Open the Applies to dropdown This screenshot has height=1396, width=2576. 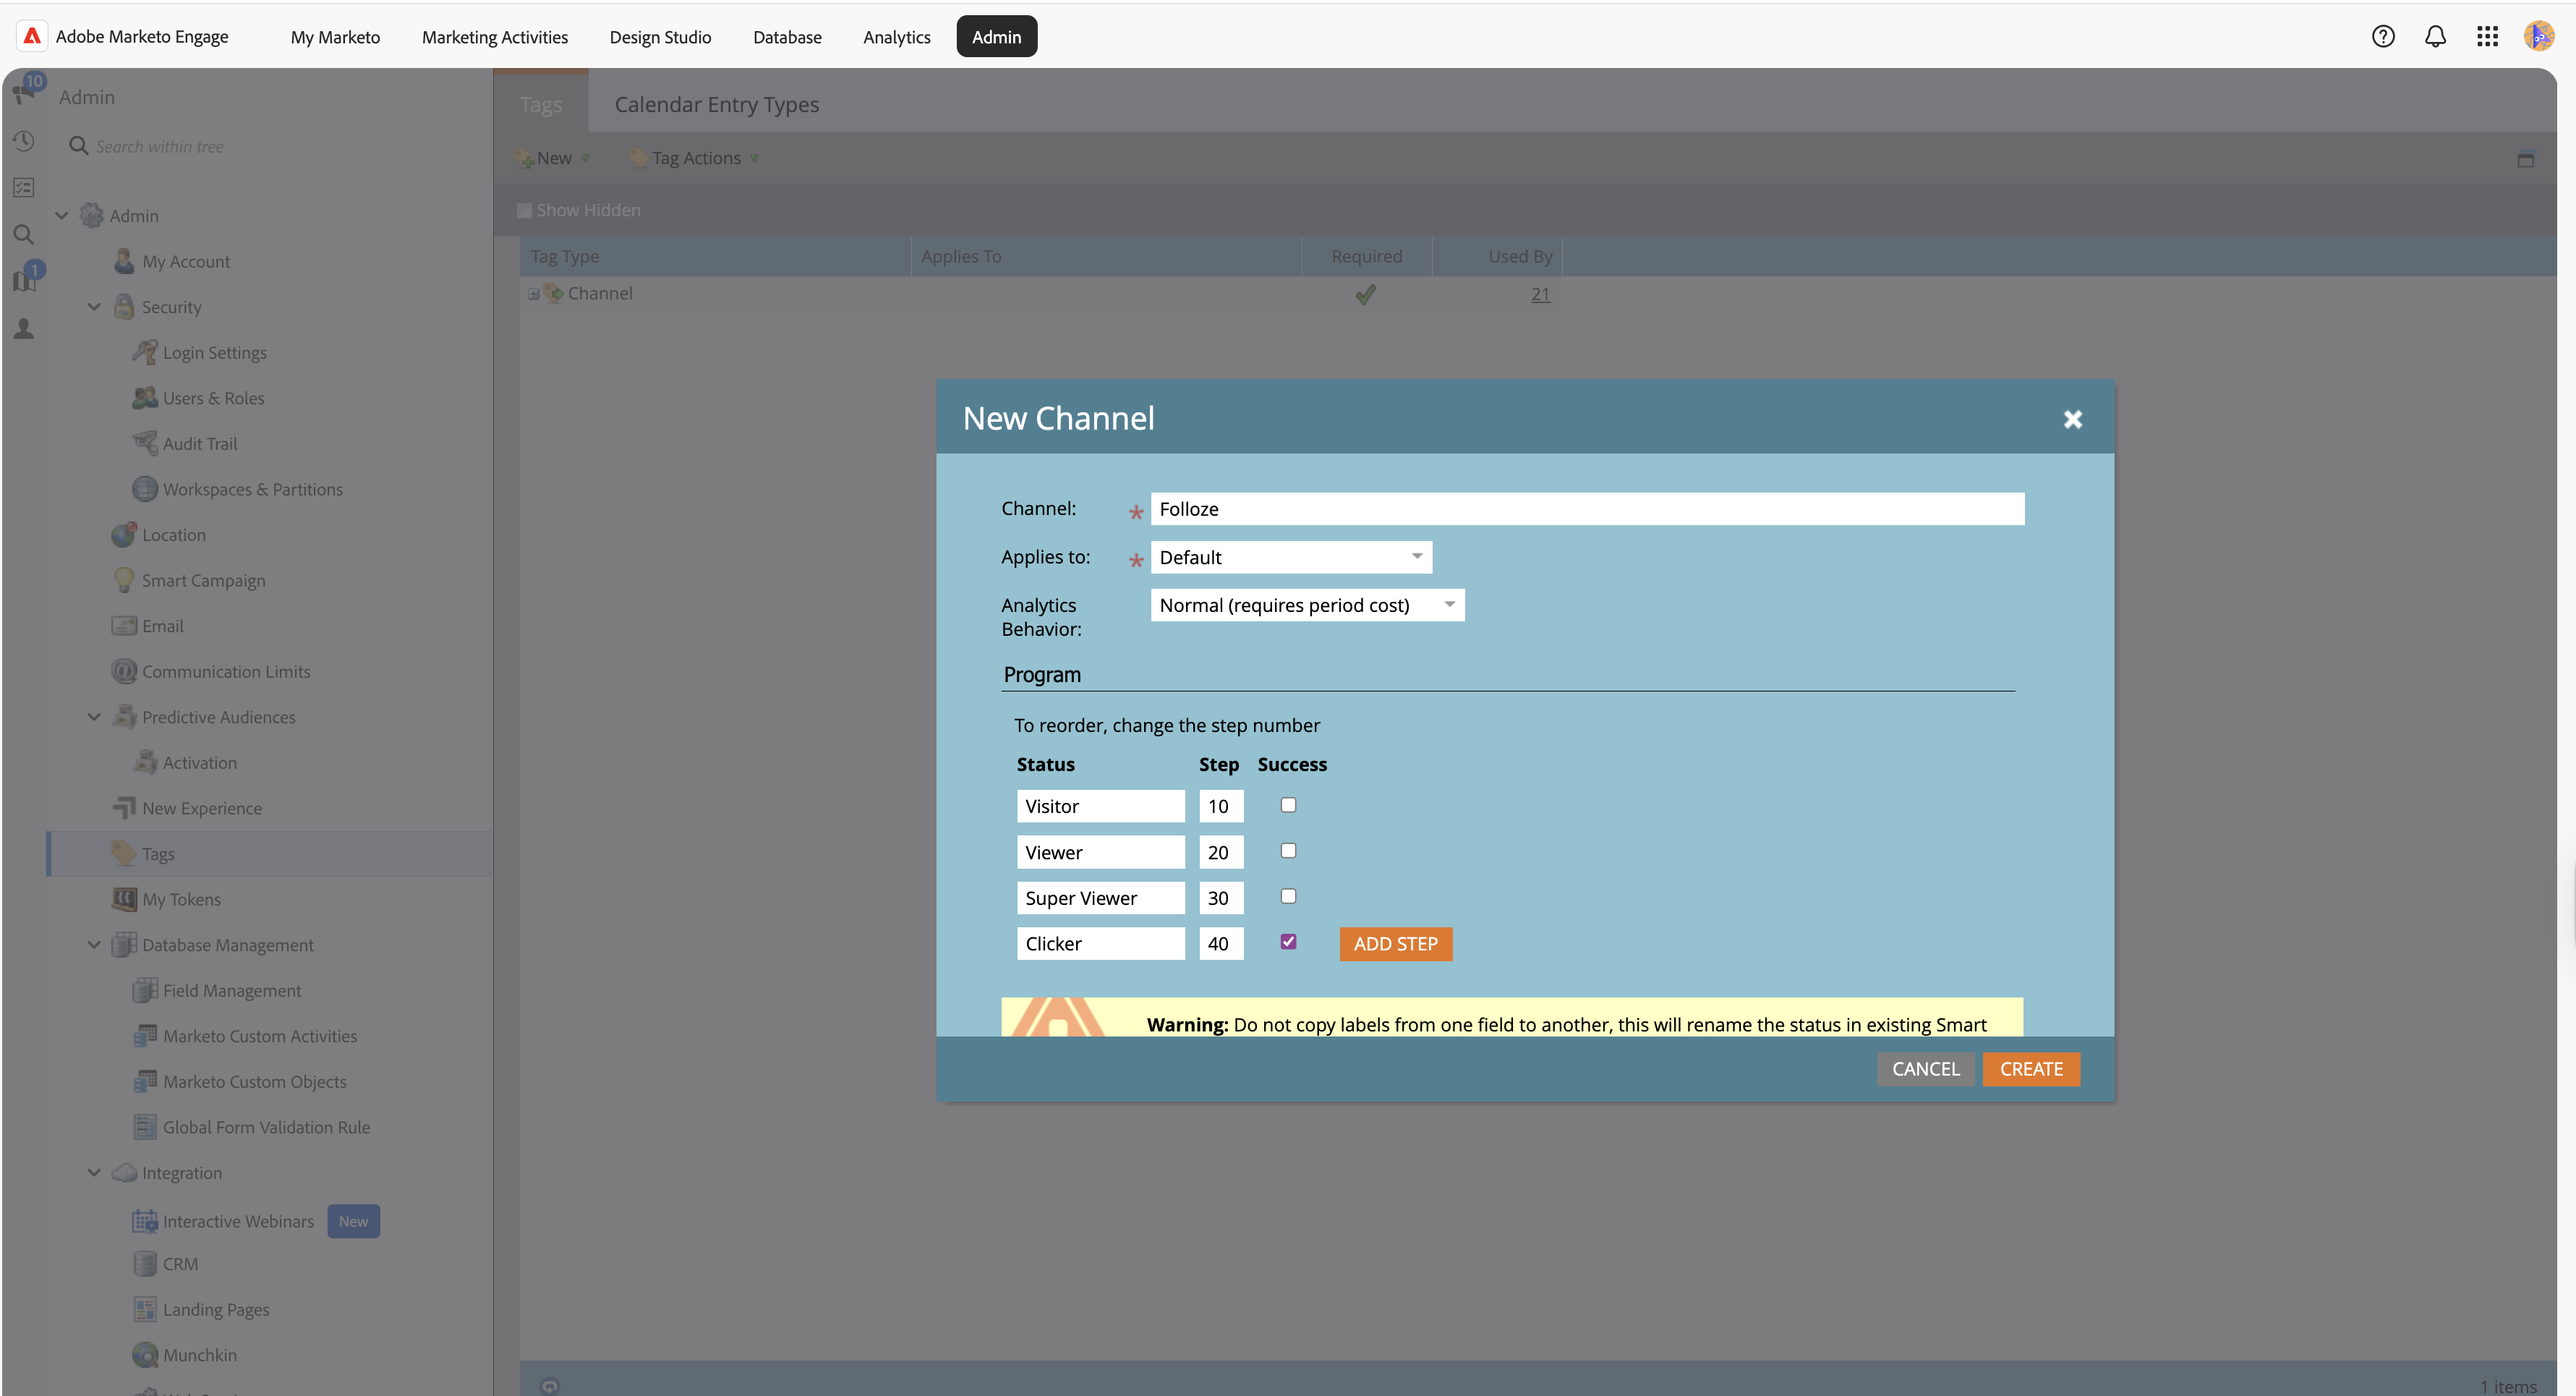click(x=1290, y=557)
